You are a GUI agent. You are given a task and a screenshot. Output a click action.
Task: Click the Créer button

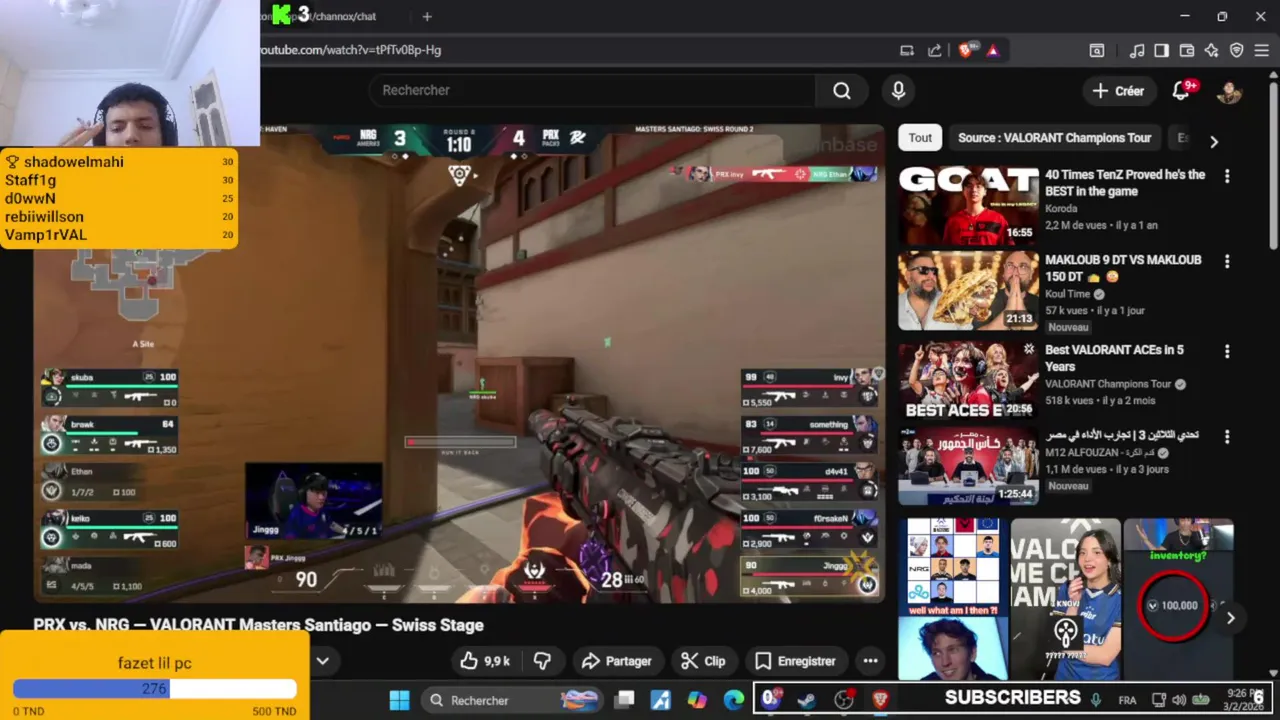[x=1118, y=91]
